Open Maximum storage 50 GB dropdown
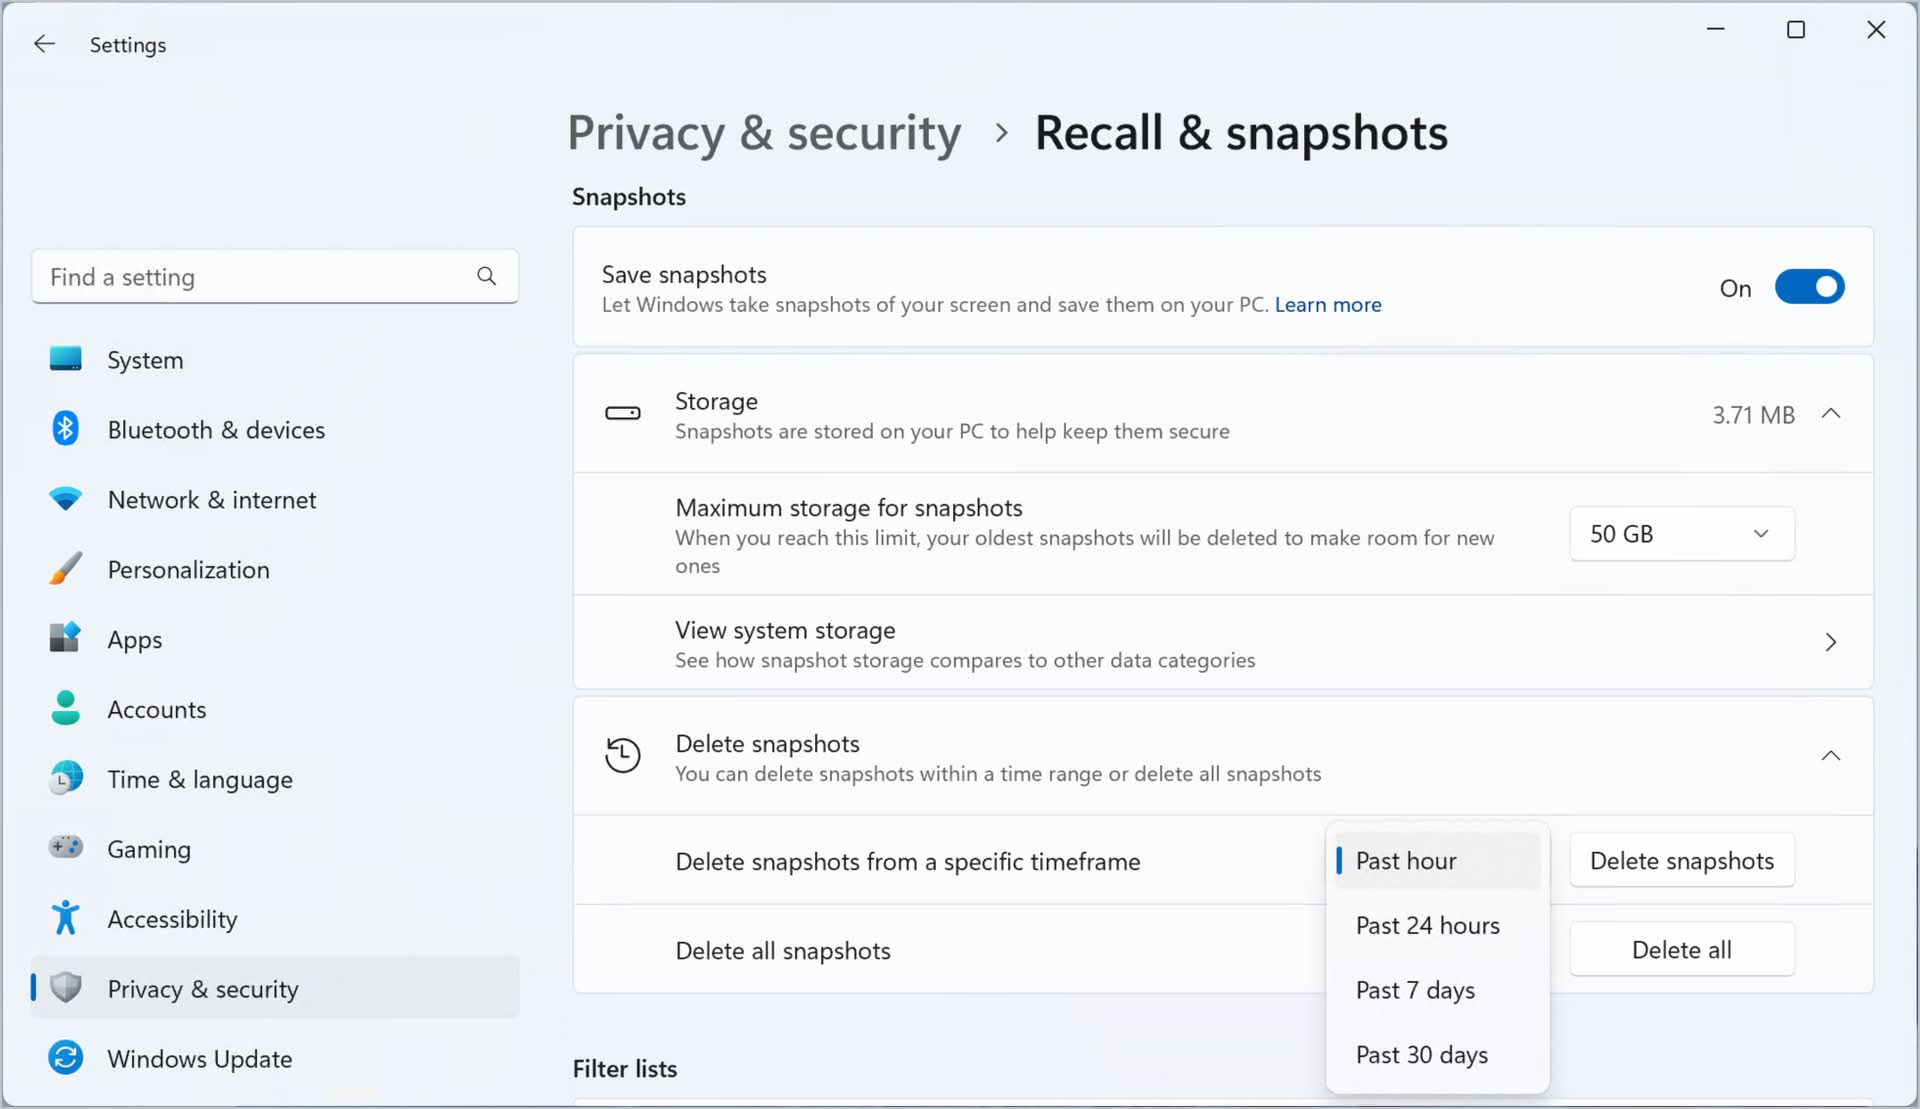 click(1680, 532)
